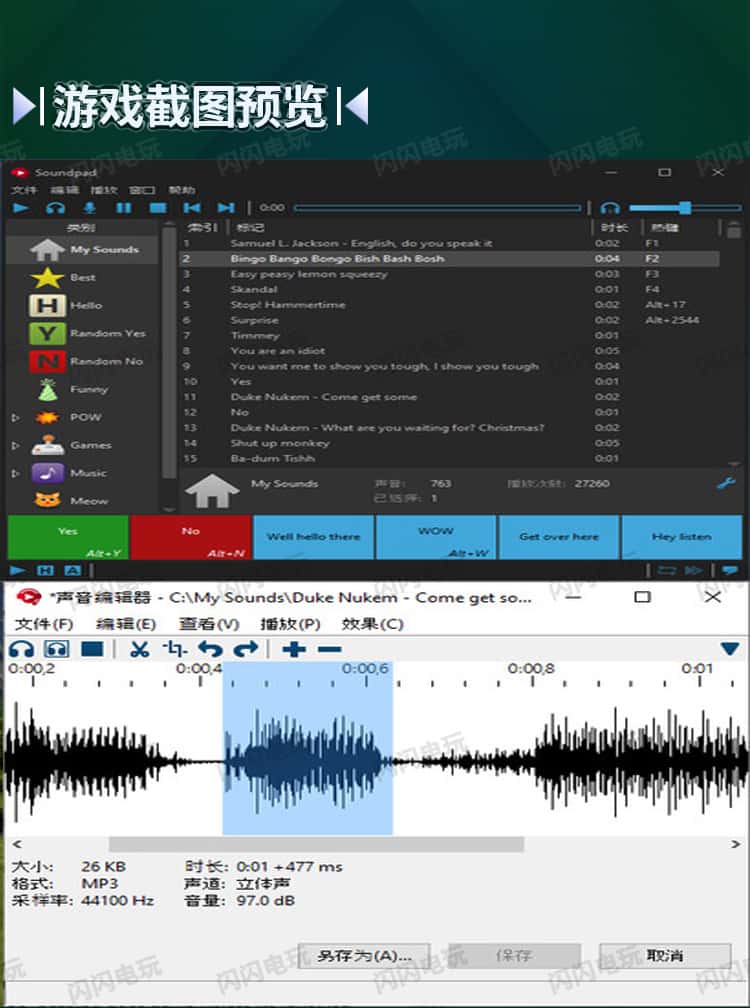Expand the Games category tree arrow
Image resolution: width=750 pixels, height=1008 pixels.
click(x=15, y=445)
